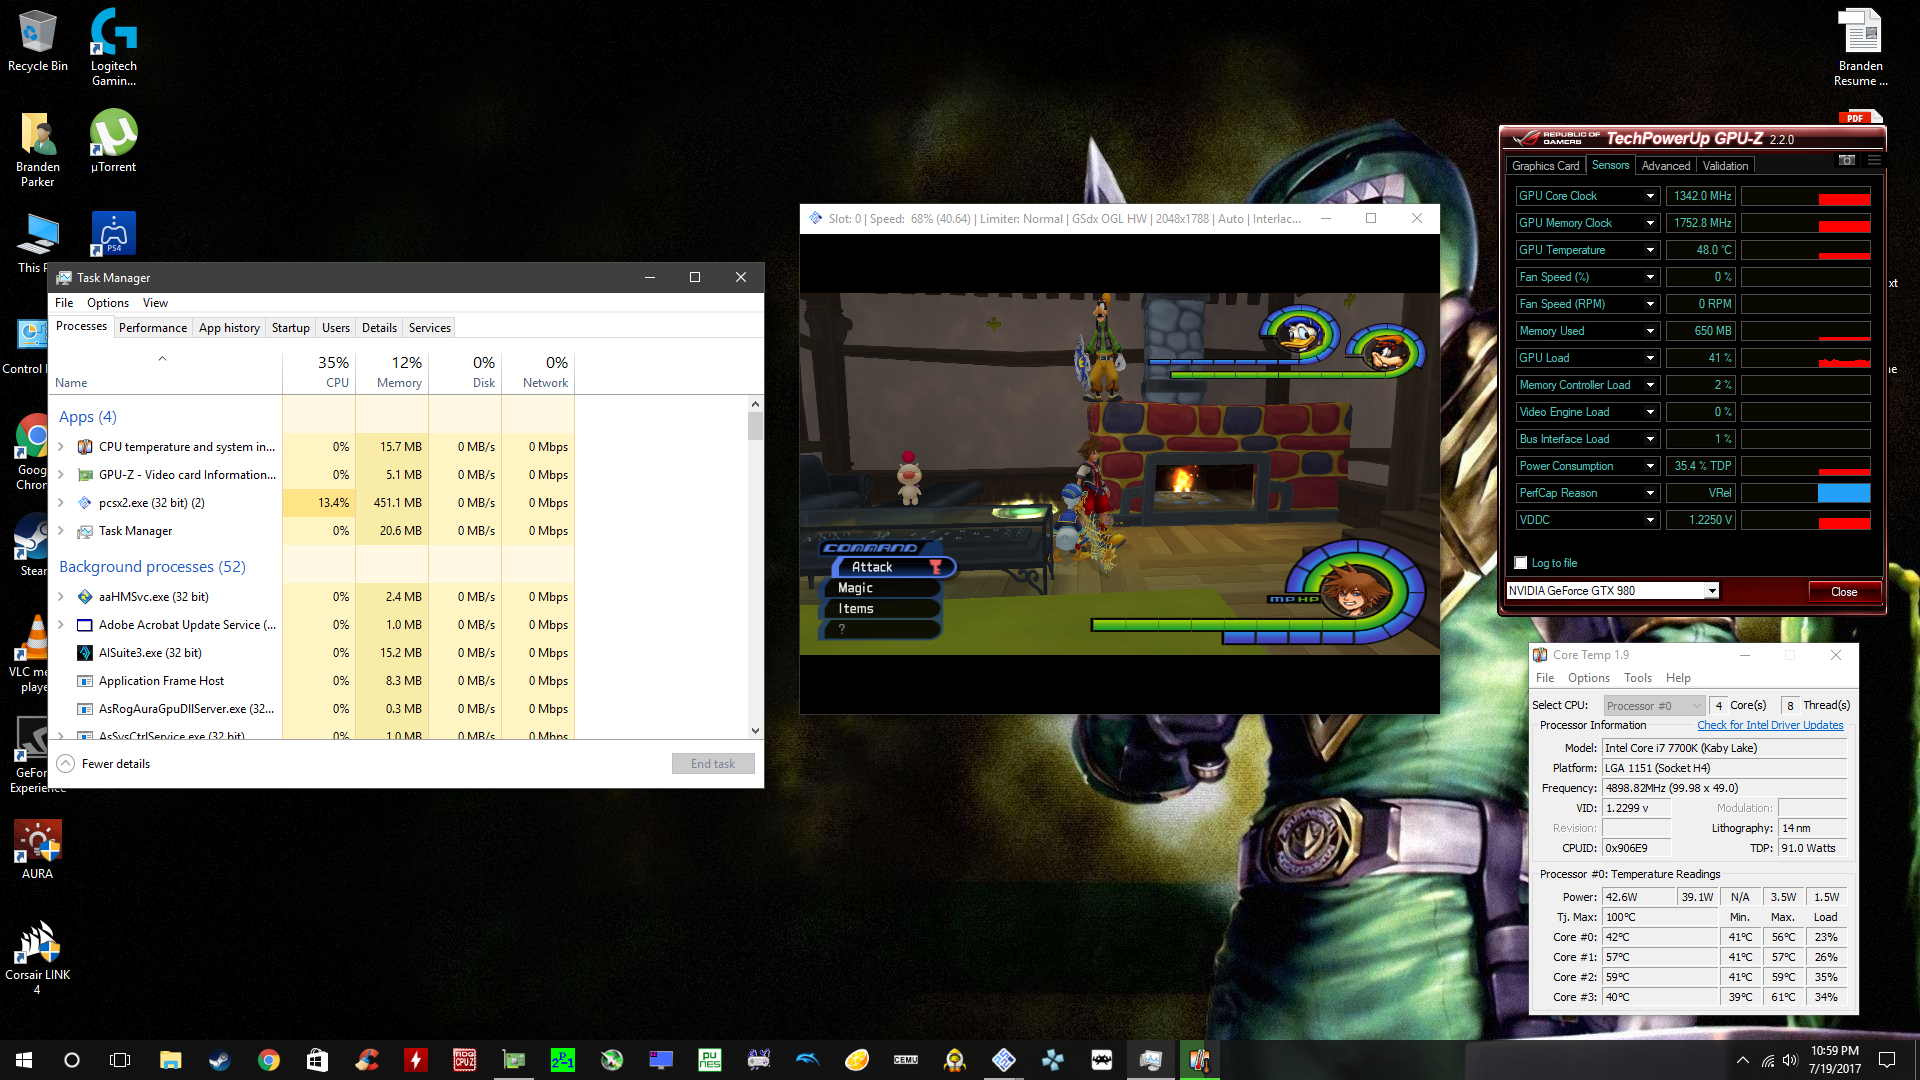Viewport: 1920px width, 1080px height.
Task: Open the NVIDIA GeForce GTX 980 selector
Action: coord(1612,591)
